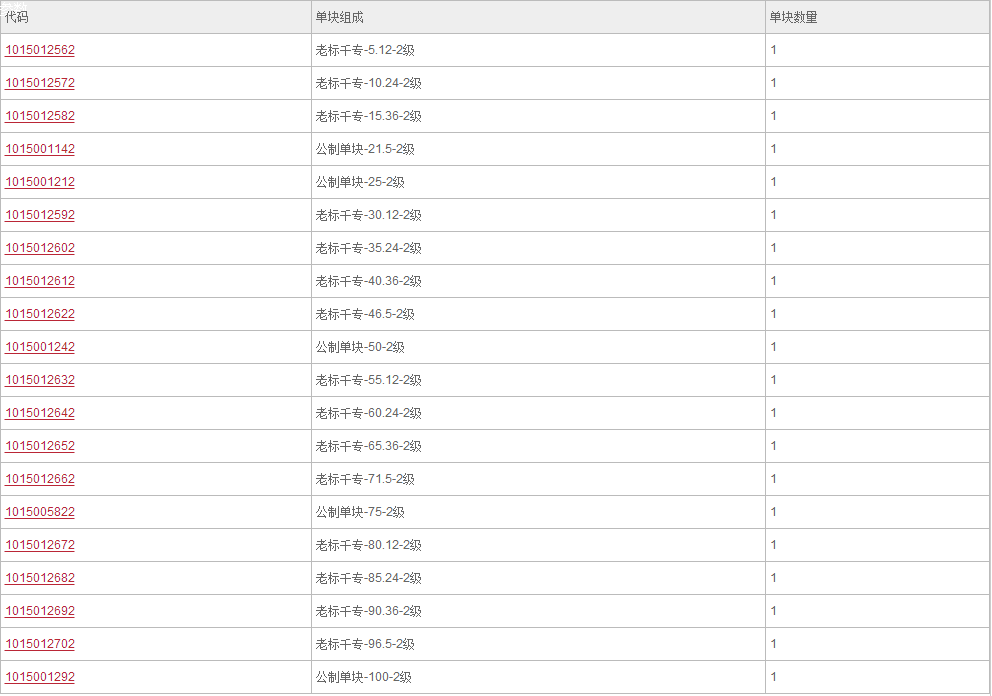The height and width of the screenshot is (696, 992).
Task: Select cell 老标千专-5.12-2级
Action: [x=538, y=50]
